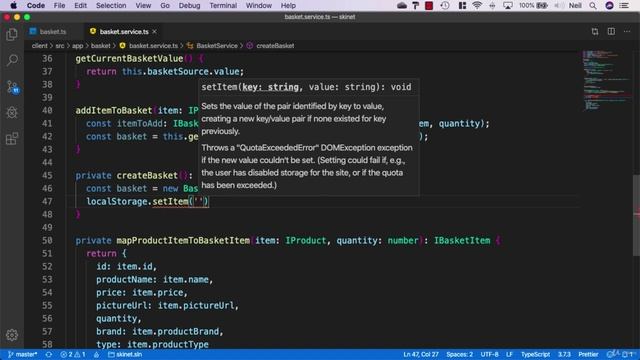Click the vertical editor scrollbar thumb

coord(636,215)
